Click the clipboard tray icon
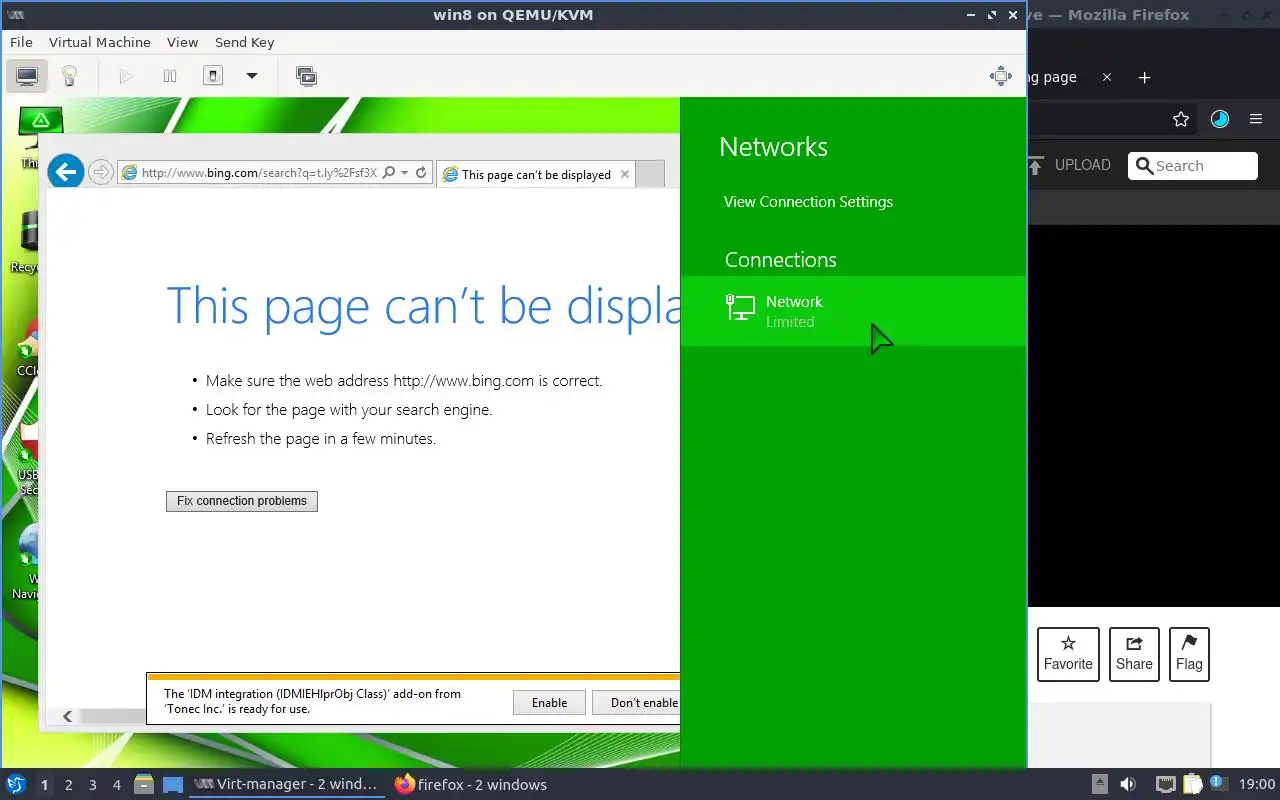The height and width of the screenshot is (800, 1280). pyautogui.click(x=1192, y=785)
